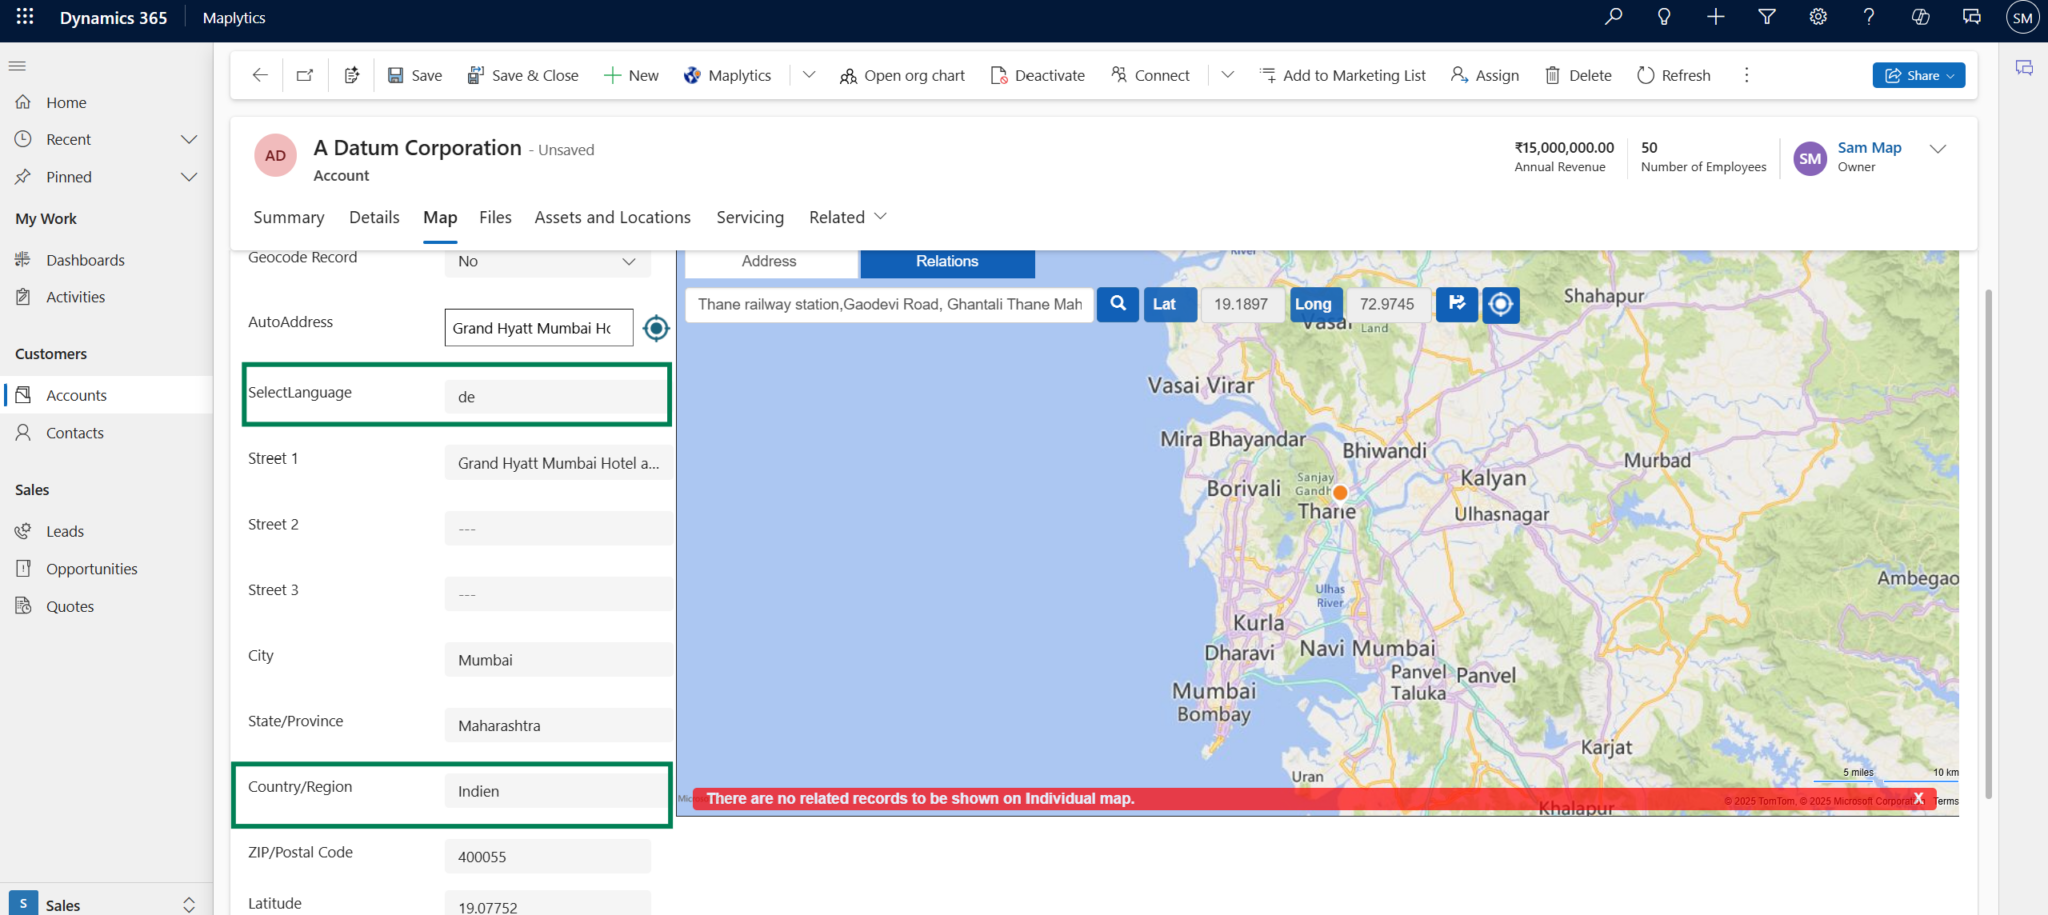Click the AutoAddress geolocate target icon
The width and height of the screenshot is (2048, 915).
(656, 327)
